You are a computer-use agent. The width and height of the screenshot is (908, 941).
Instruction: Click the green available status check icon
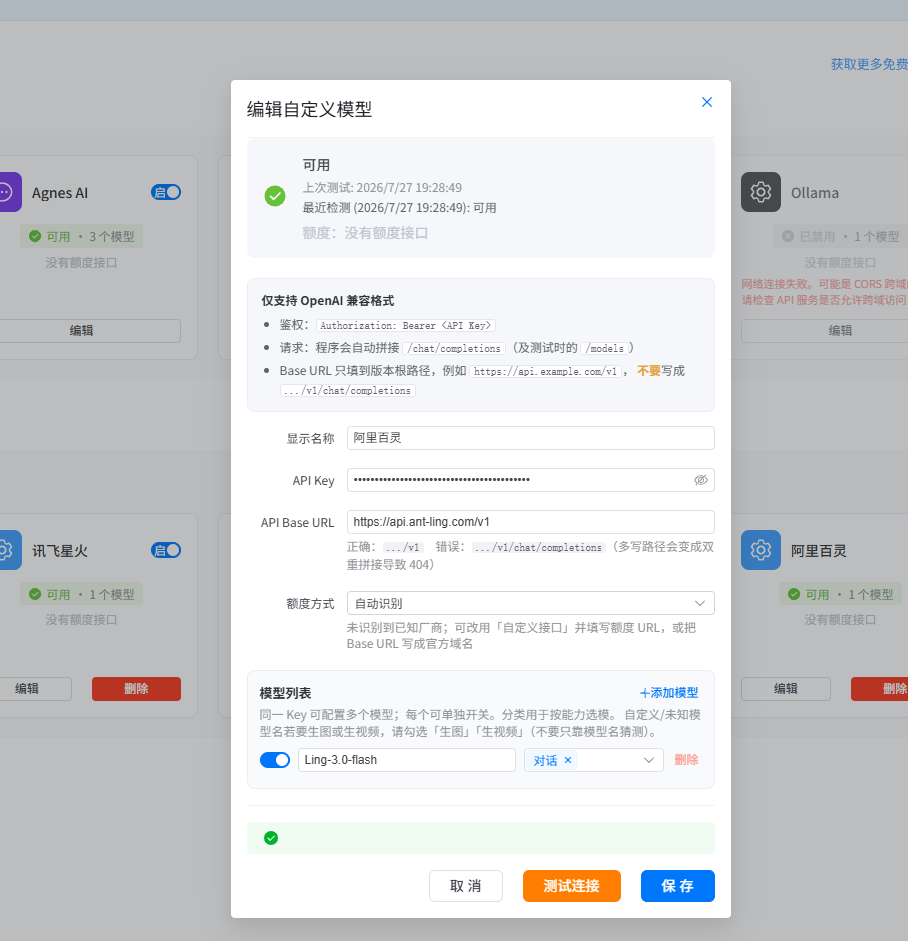coord(275,196)
